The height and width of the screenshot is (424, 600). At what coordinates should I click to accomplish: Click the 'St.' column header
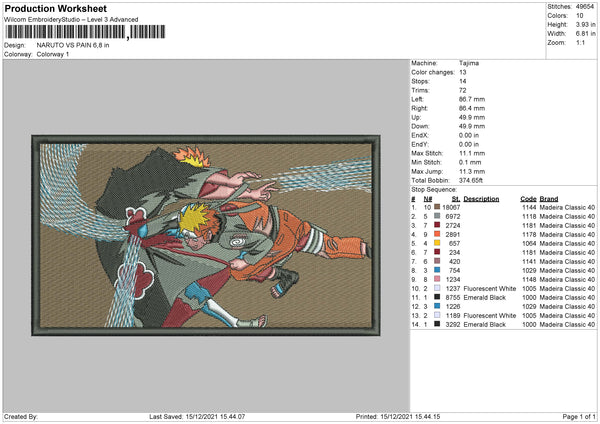456,199
